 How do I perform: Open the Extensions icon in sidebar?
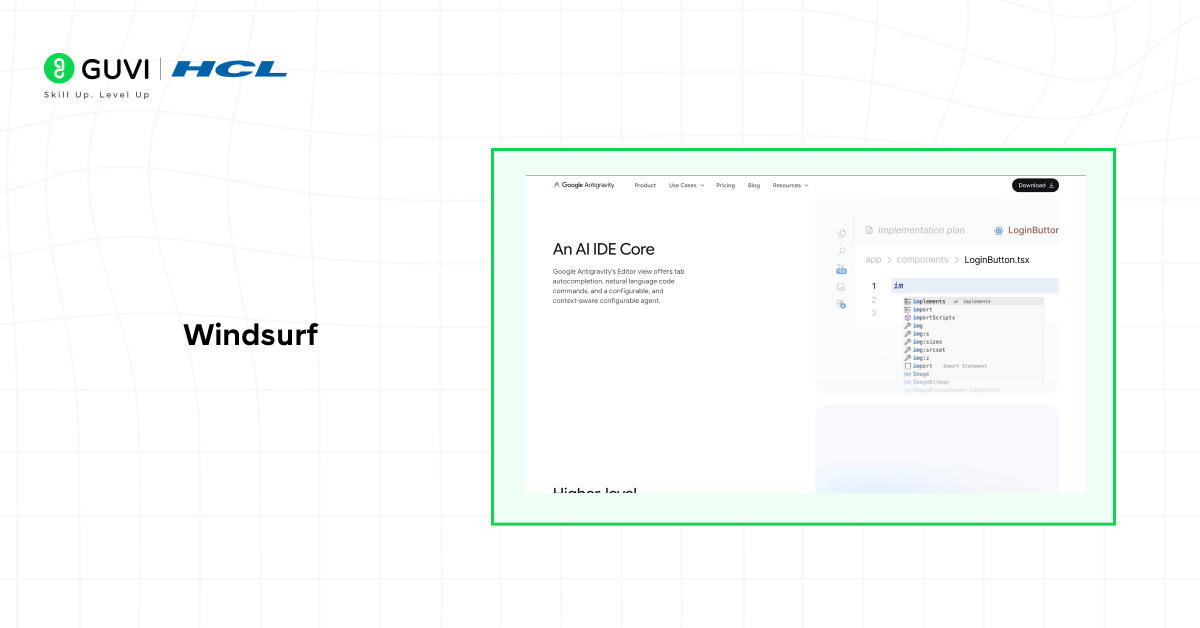click(x=841, y=304)
